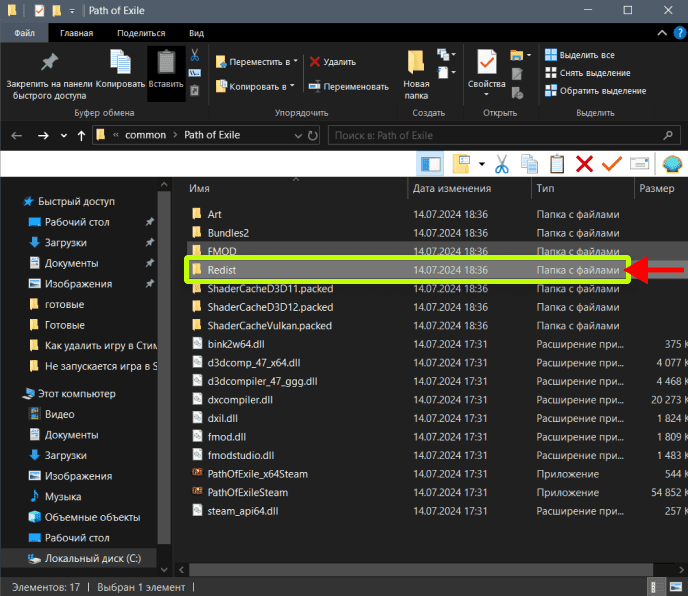Click common in the address breadcrumb
688x596 pixels.
point(145,135)
